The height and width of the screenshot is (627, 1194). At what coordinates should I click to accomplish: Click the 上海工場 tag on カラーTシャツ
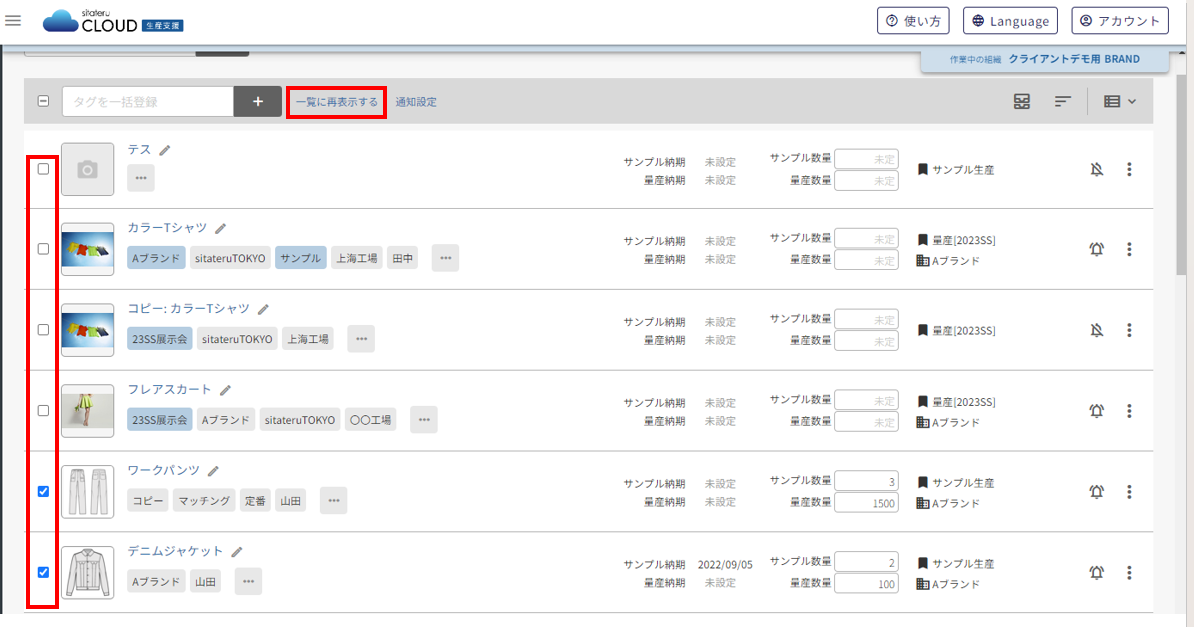pyautogui.click(x=356, y=258)
